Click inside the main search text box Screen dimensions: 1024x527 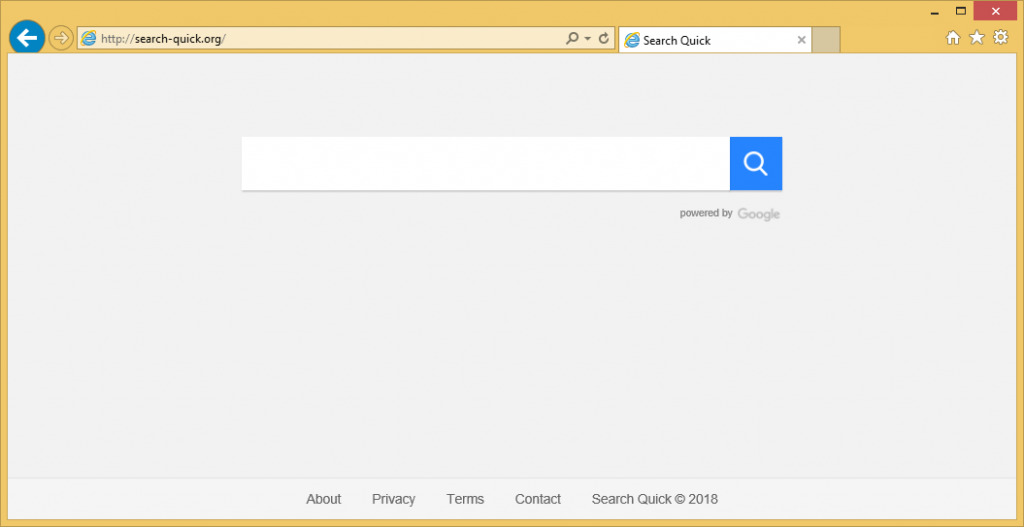pyautogui.click(x=485, y=163)
